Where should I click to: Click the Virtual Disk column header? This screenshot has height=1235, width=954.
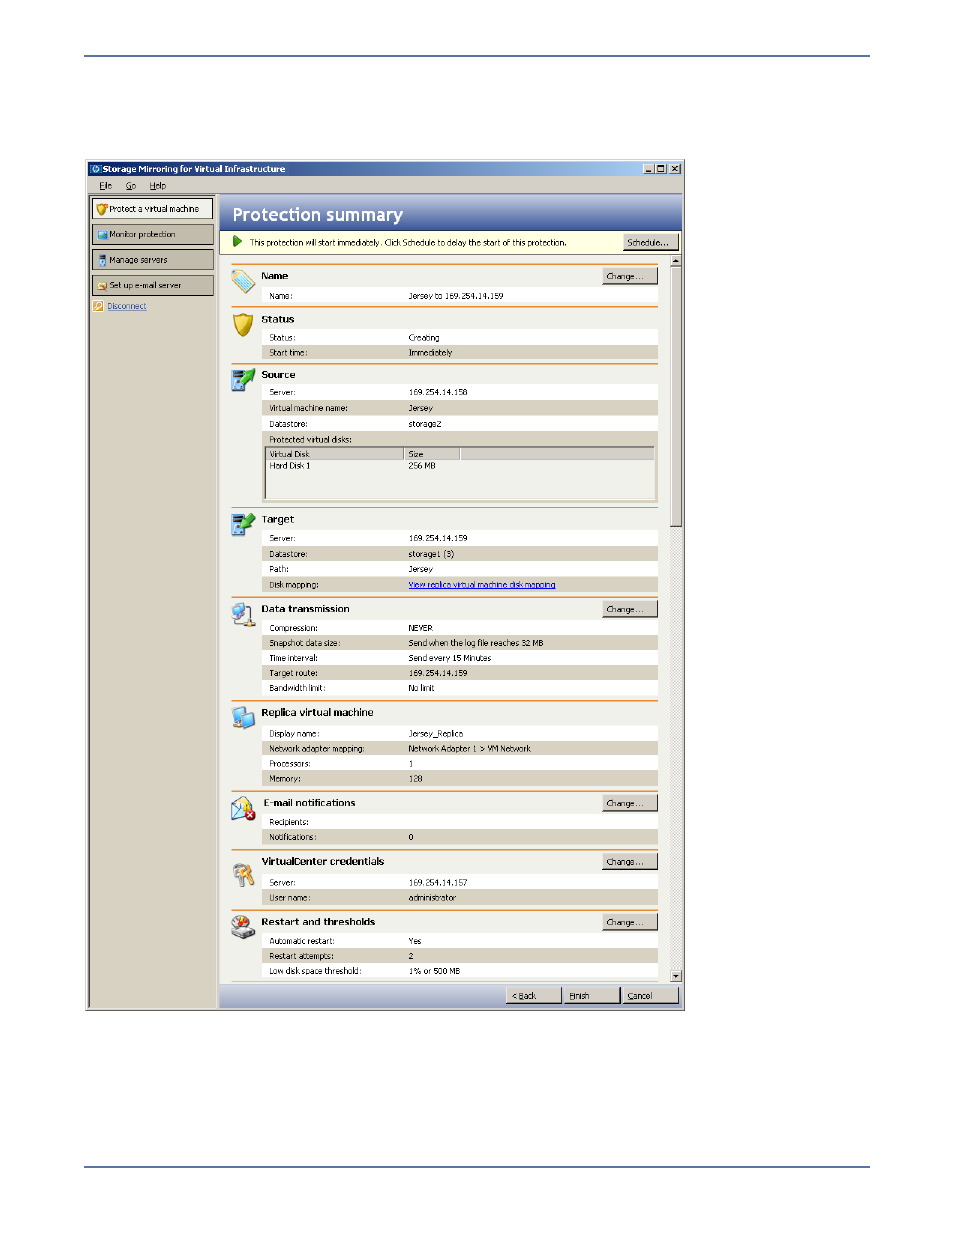click(x=335, y=454)
